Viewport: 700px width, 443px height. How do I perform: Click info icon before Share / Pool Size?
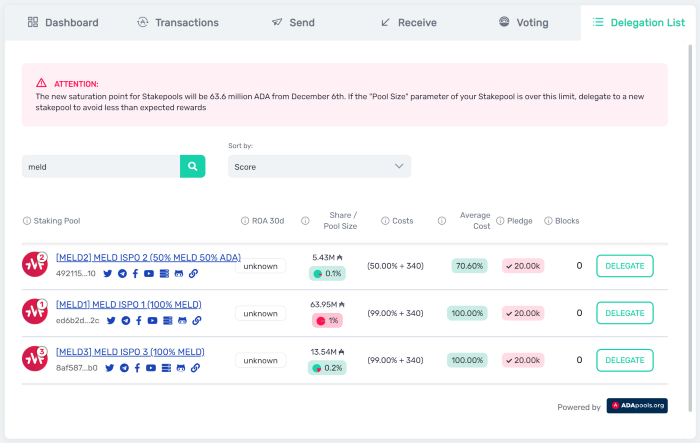pyautogui.click(x=305, y=221)
